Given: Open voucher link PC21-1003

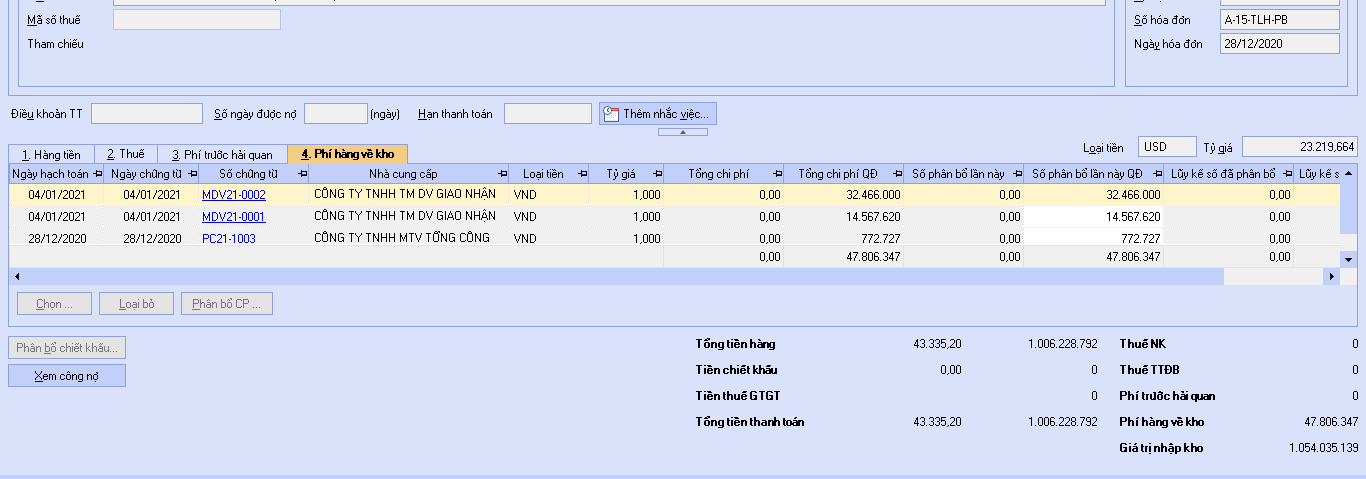Looking at the screenshot, I should click(x=229, y=239).
